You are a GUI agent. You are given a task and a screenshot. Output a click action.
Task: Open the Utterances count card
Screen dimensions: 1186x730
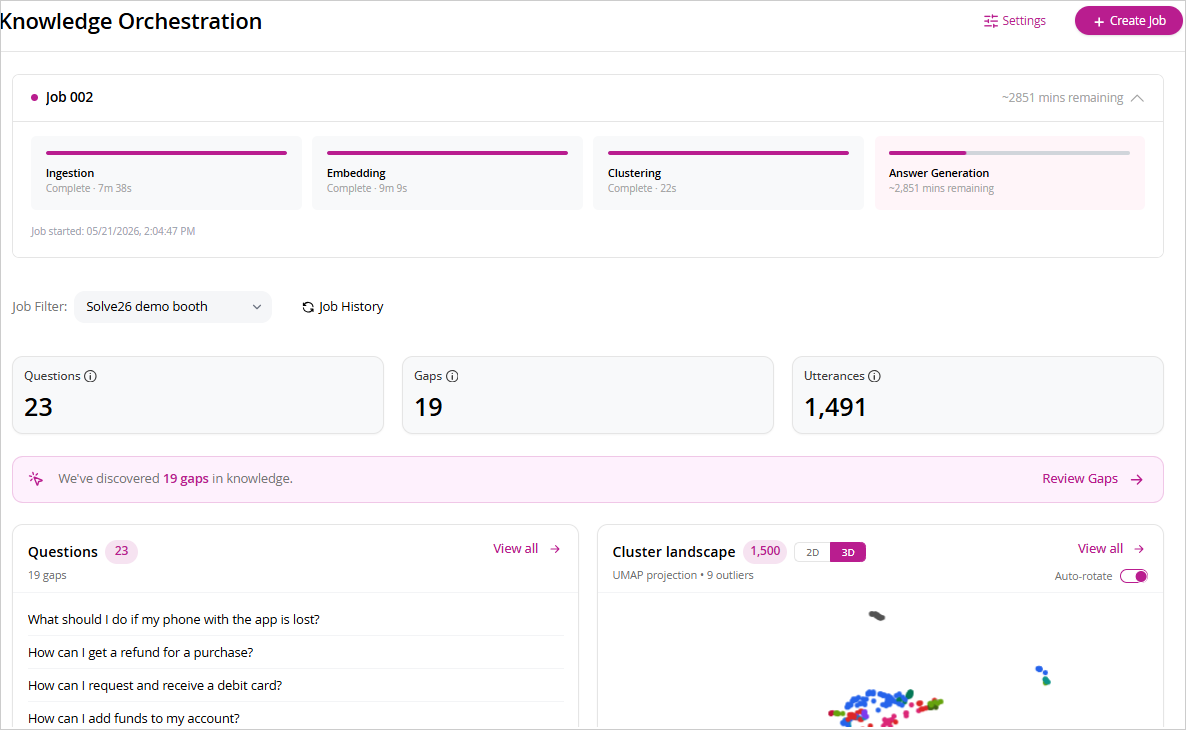point(977,395)
